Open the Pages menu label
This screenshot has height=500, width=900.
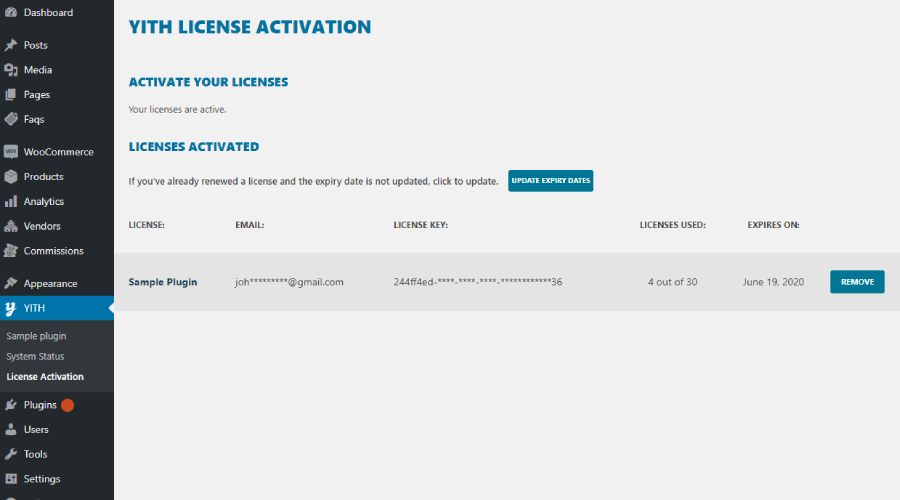tap(37, 95)
